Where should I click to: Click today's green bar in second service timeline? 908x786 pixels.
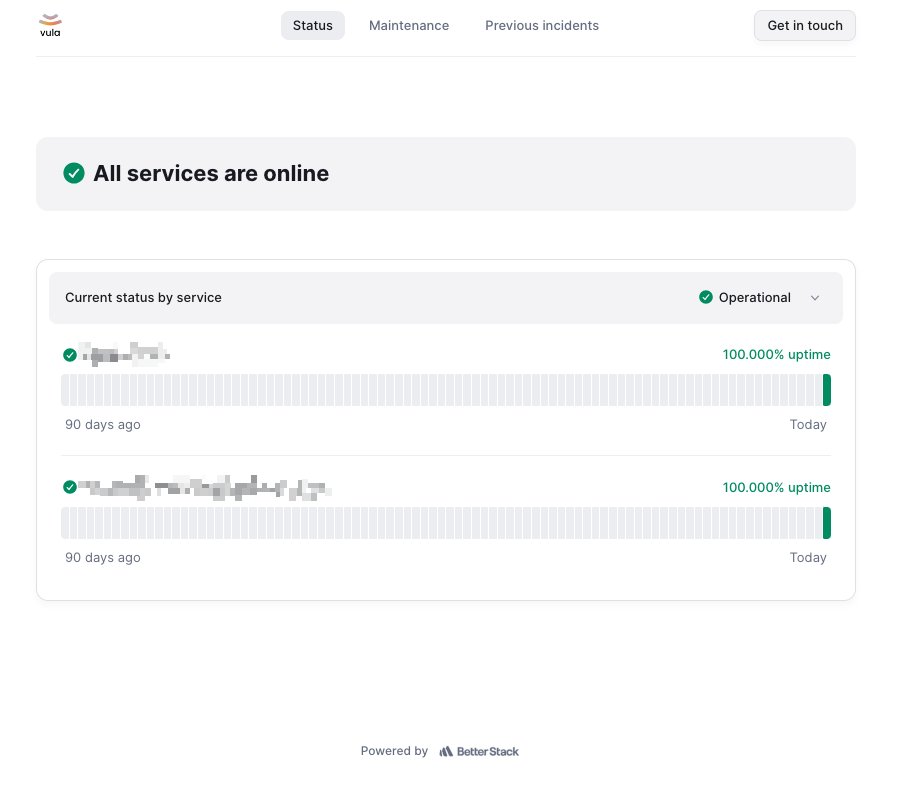click(x=827, y=522)
